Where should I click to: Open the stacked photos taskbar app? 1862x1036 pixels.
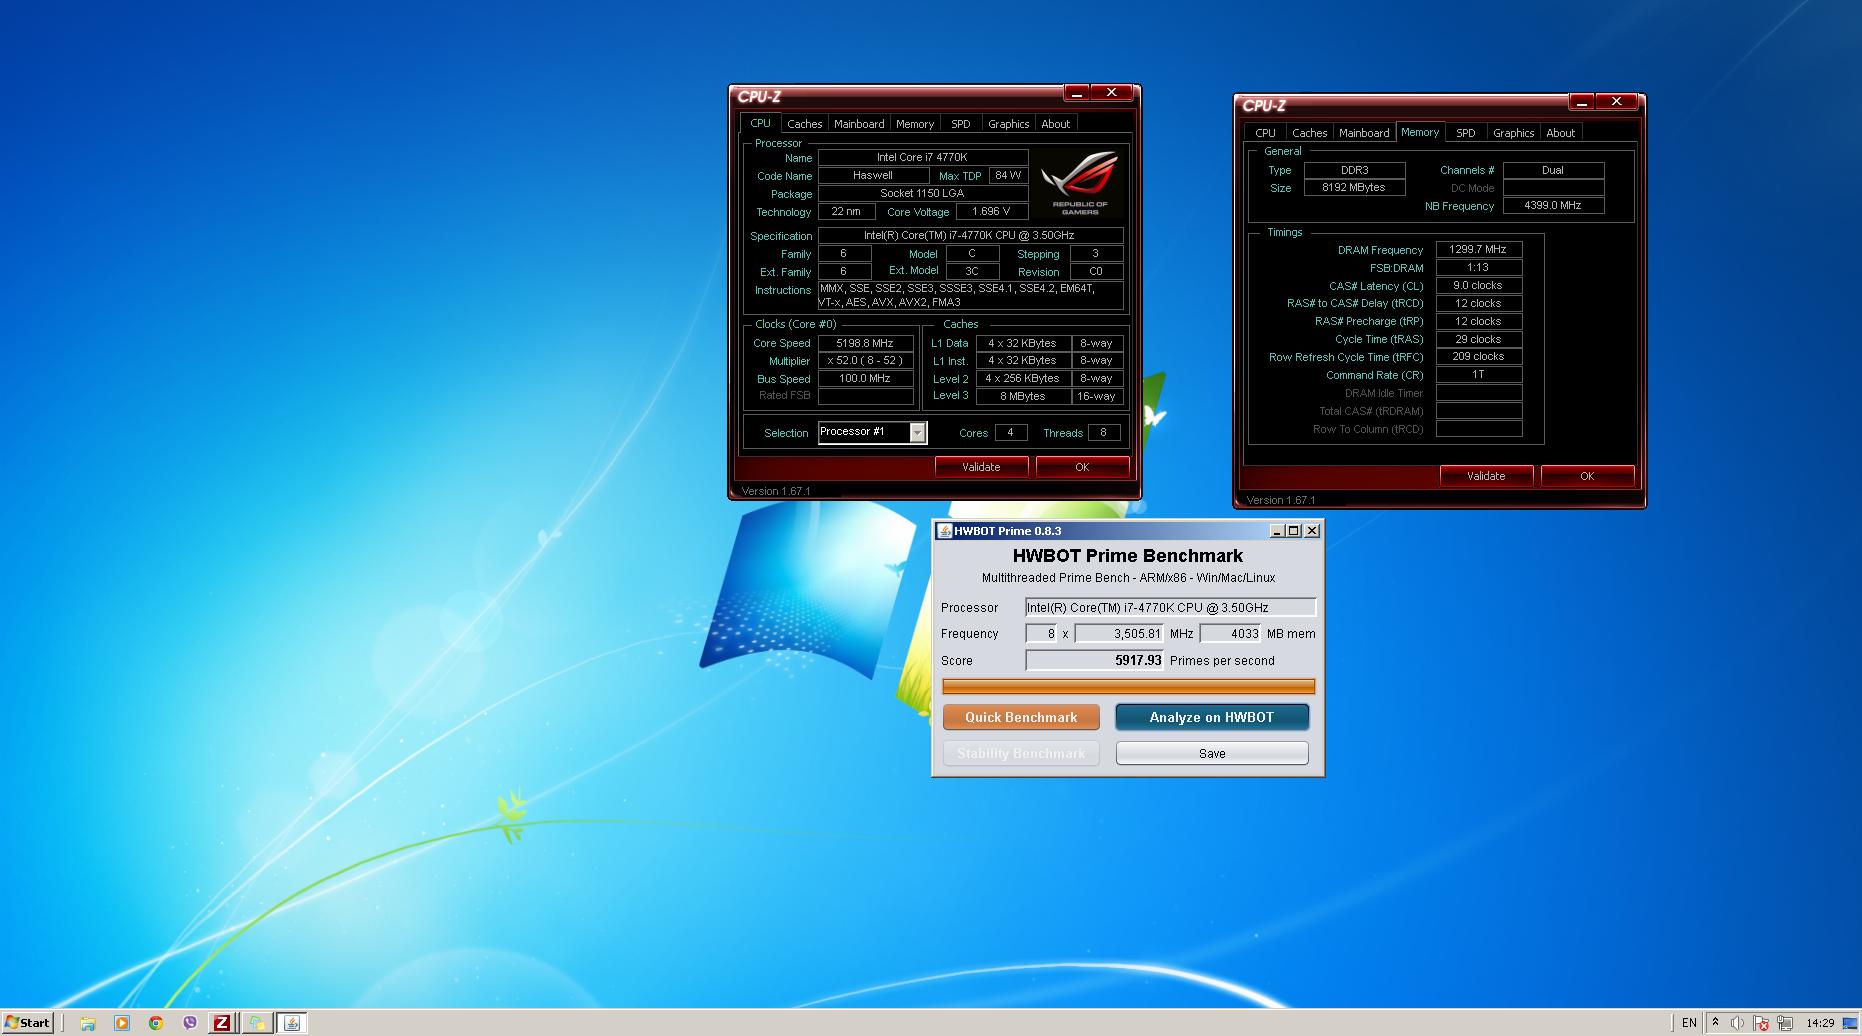tap(257, 1023)
